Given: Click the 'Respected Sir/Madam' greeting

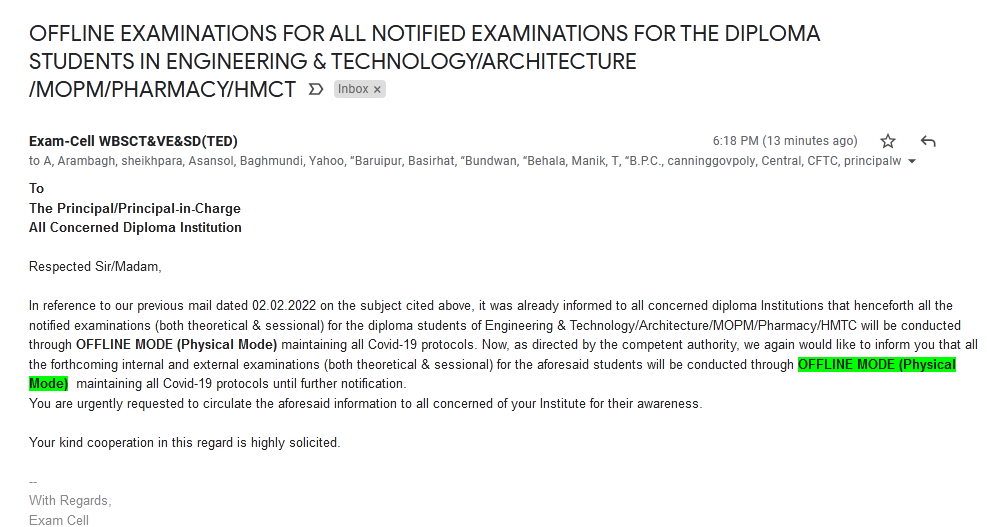Looking at the screenshot, I should 95,267.
